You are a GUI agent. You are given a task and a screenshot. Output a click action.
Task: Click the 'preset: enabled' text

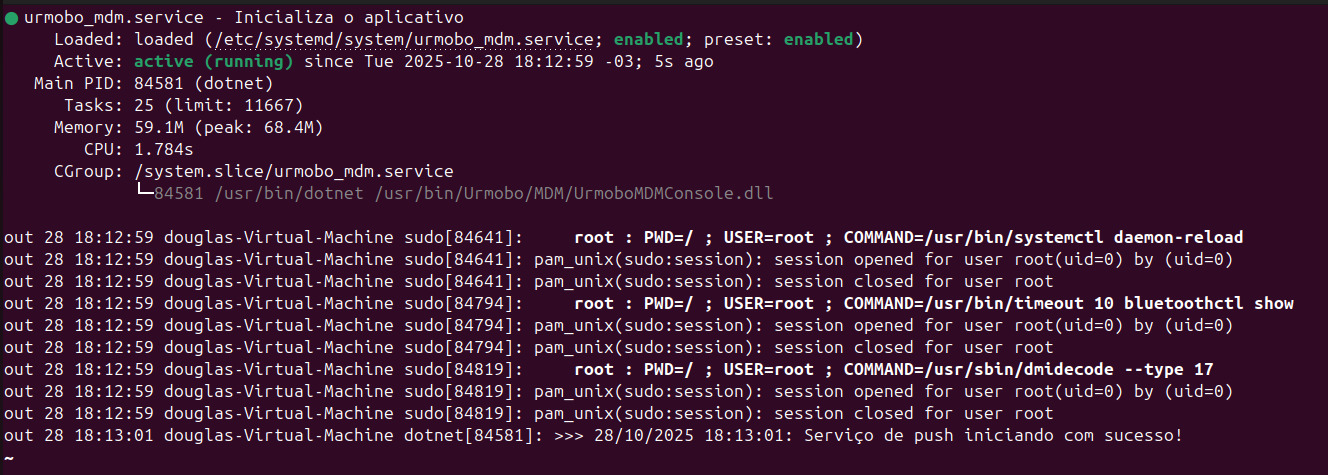pyautogui.click(x=778, y=40)
